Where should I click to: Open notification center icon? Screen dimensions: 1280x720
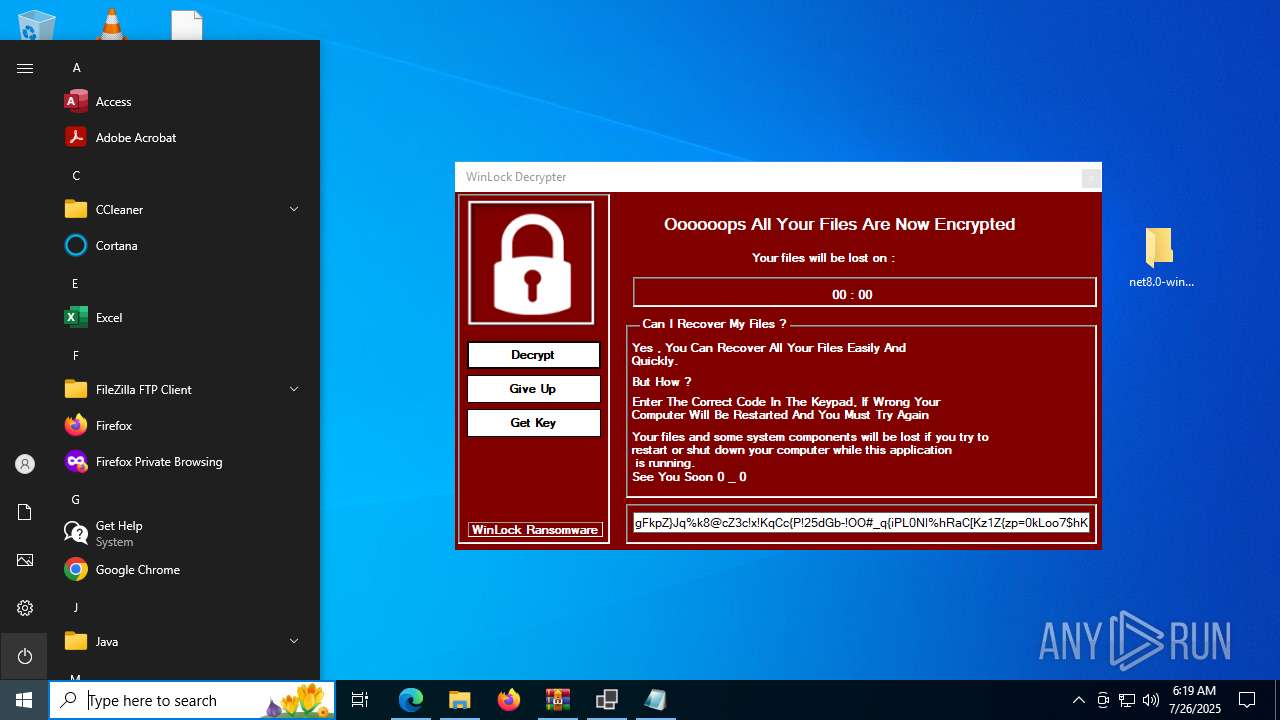click(x=1248, y=700)
